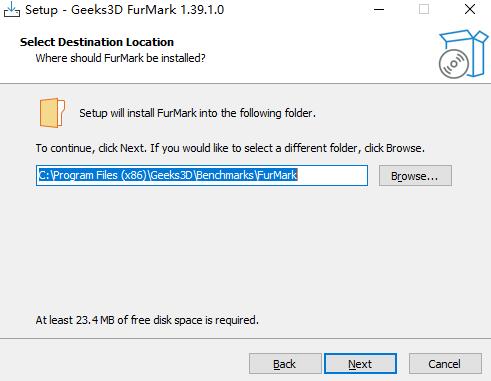
Task: Cancel the FurMark installation
Action: pos(445,364)
